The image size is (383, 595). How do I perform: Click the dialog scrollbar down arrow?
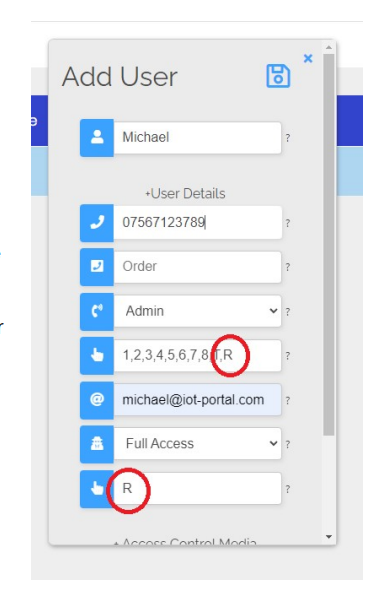coord(329,537)
